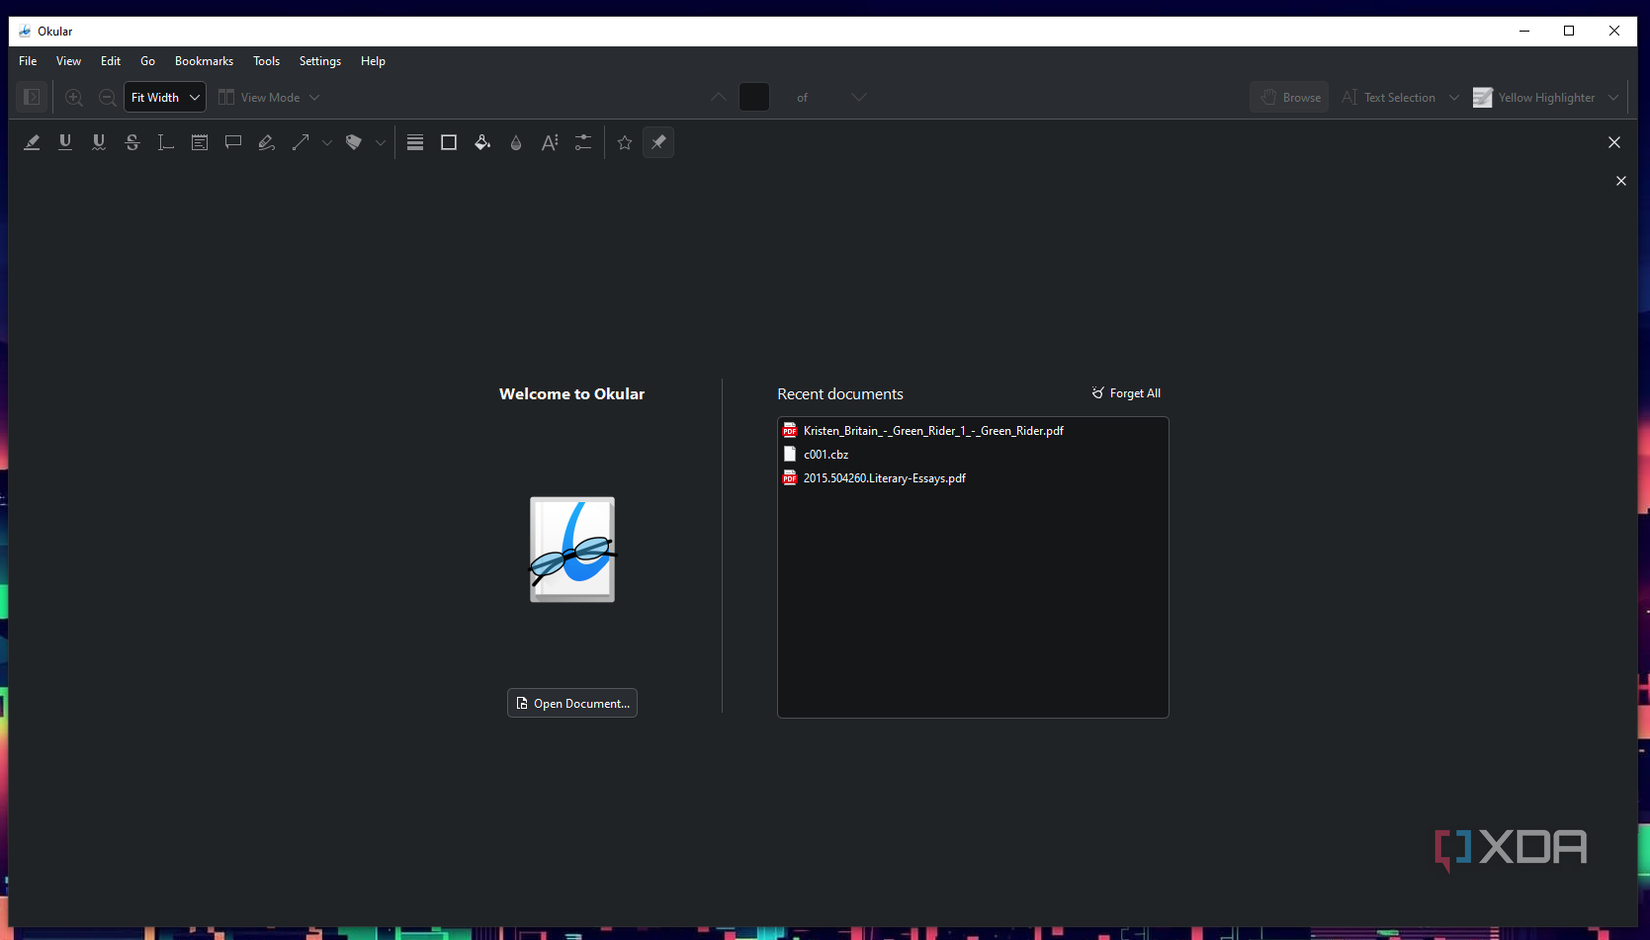Open the Bookmarks menu
This screenshot has height=940, width=1650.
coord(203,61)
